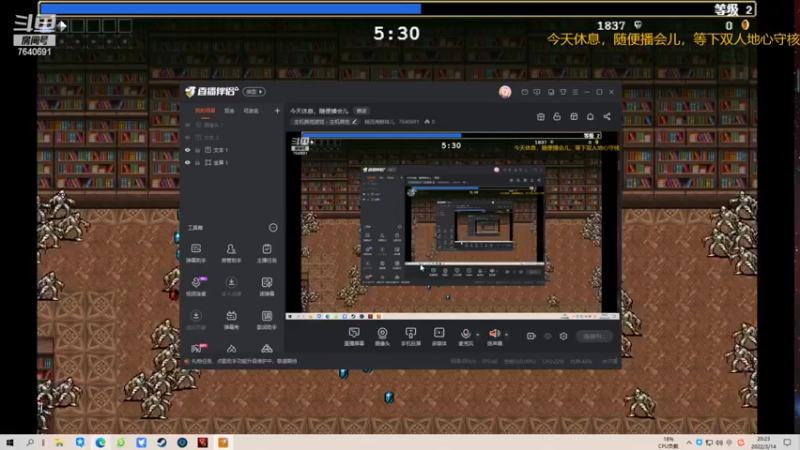
Task: Expand microphone options arrow
Action: [x=478, y=335]
